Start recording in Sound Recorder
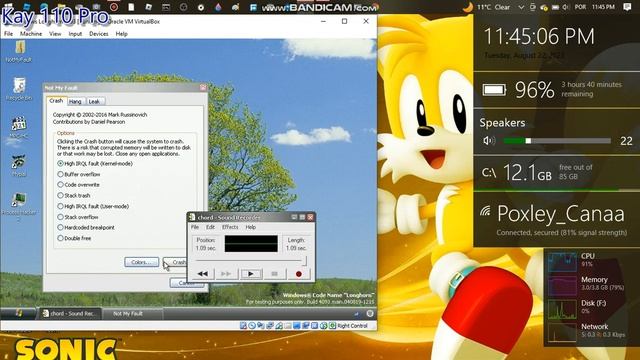 298,274
